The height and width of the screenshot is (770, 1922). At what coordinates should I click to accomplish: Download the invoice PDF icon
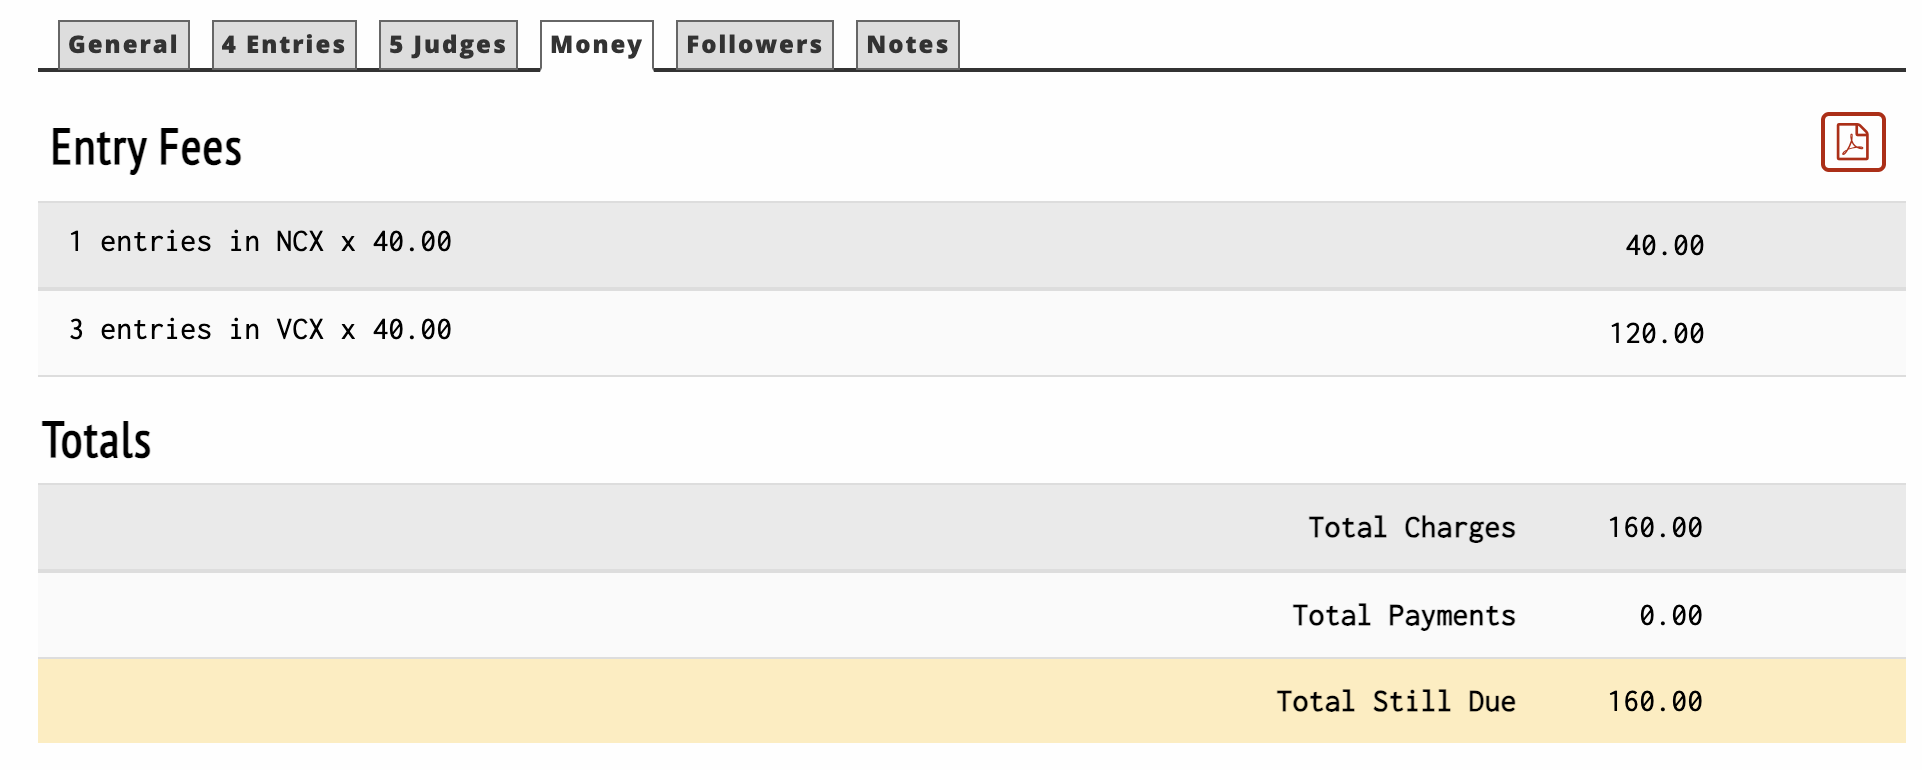point(1852,142)
